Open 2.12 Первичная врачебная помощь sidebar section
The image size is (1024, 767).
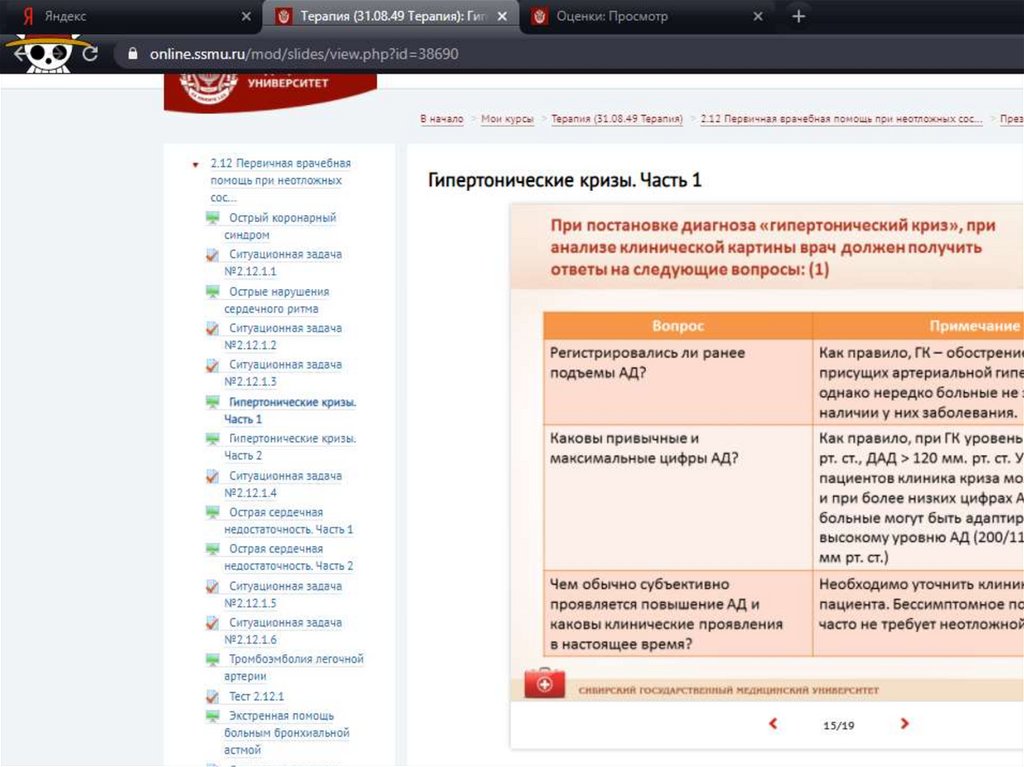(280, 180)
